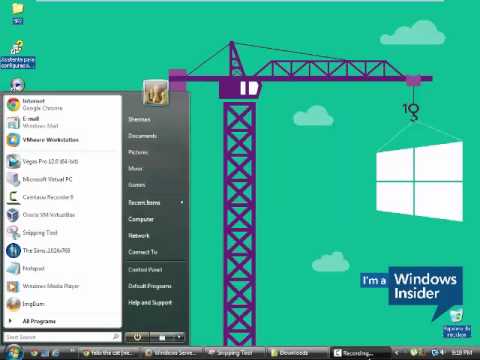
Task: Select the folder icon on desktop
Action: 17,13
